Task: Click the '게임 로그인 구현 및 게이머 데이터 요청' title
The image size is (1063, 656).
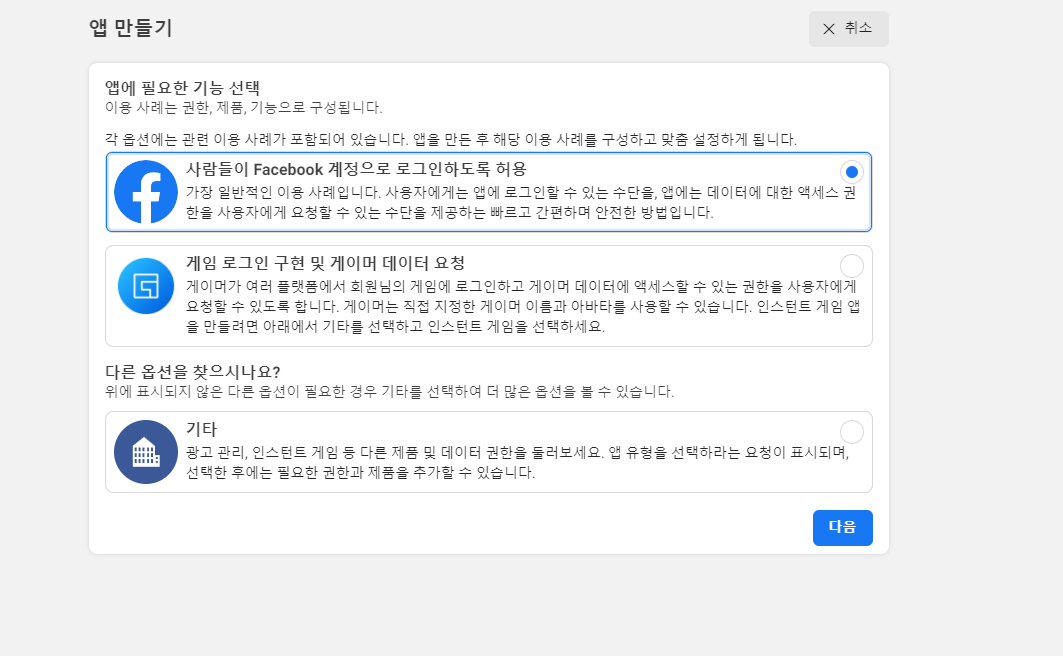Action: tap(325, 263)
